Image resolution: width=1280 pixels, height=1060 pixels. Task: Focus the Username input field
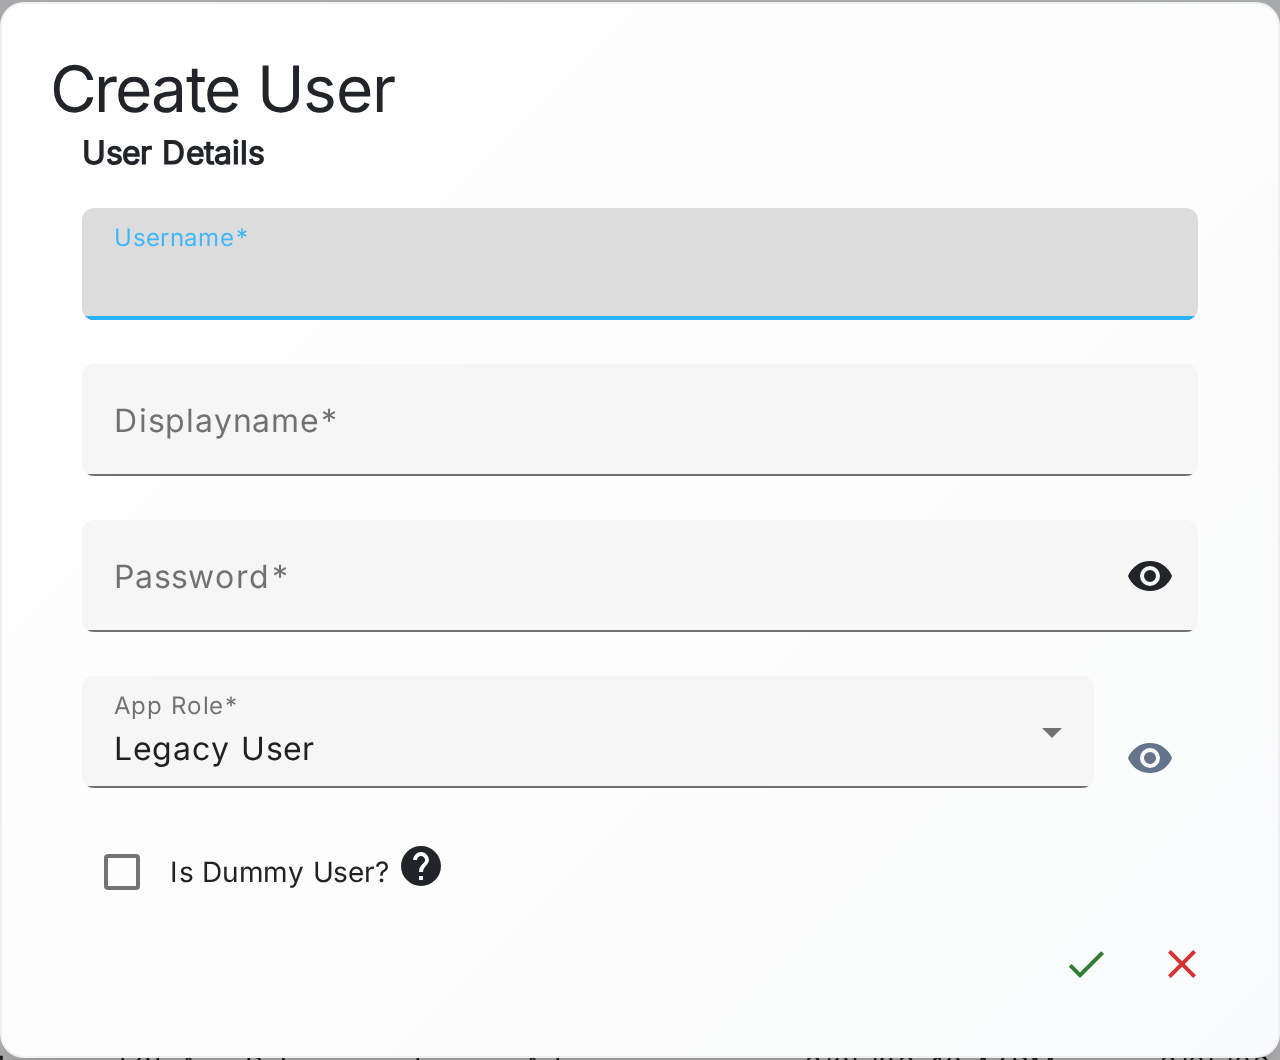(x=640, y=264)
